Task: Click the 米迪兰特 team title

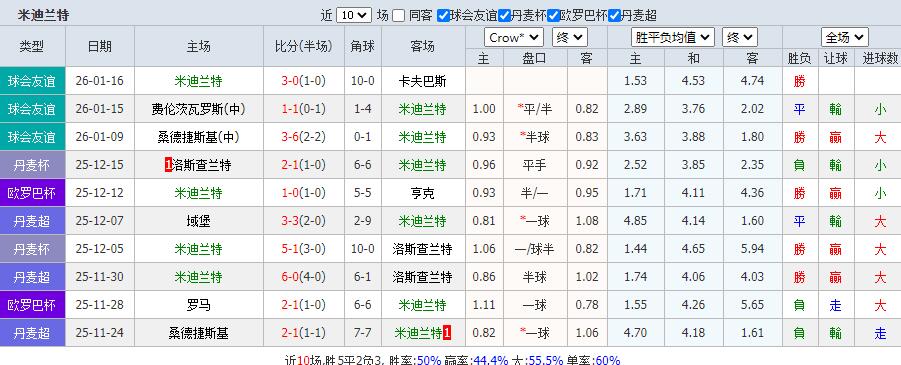Action: 43,16
